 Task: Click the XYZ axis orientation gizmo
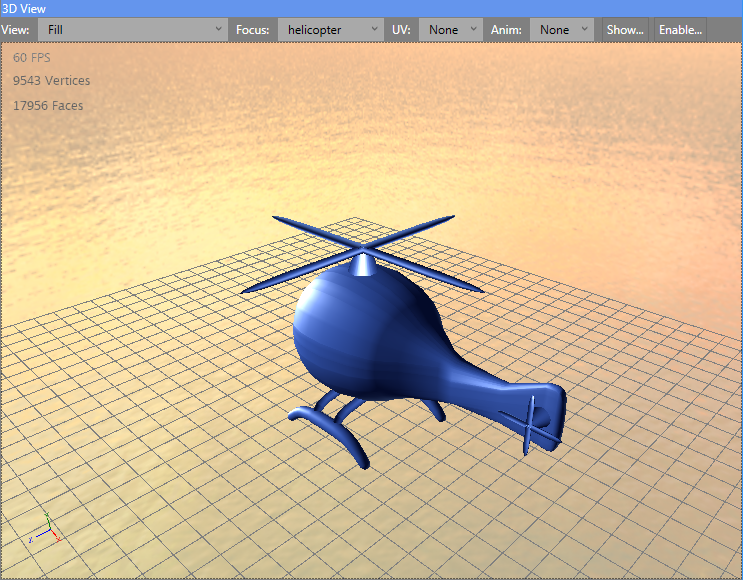[45, 528]
